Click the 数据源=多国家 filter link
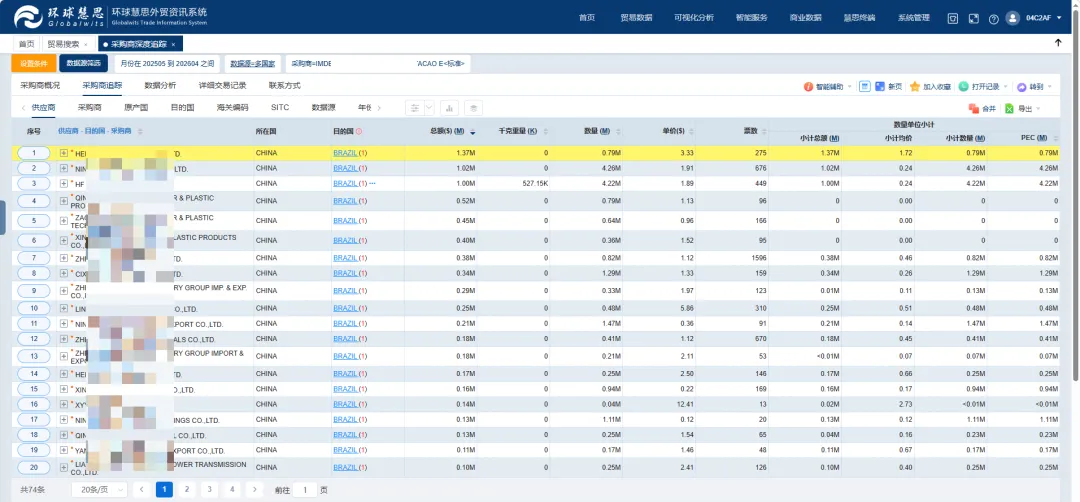Viewport: 1080px width, 502px height. pos(253,63)
